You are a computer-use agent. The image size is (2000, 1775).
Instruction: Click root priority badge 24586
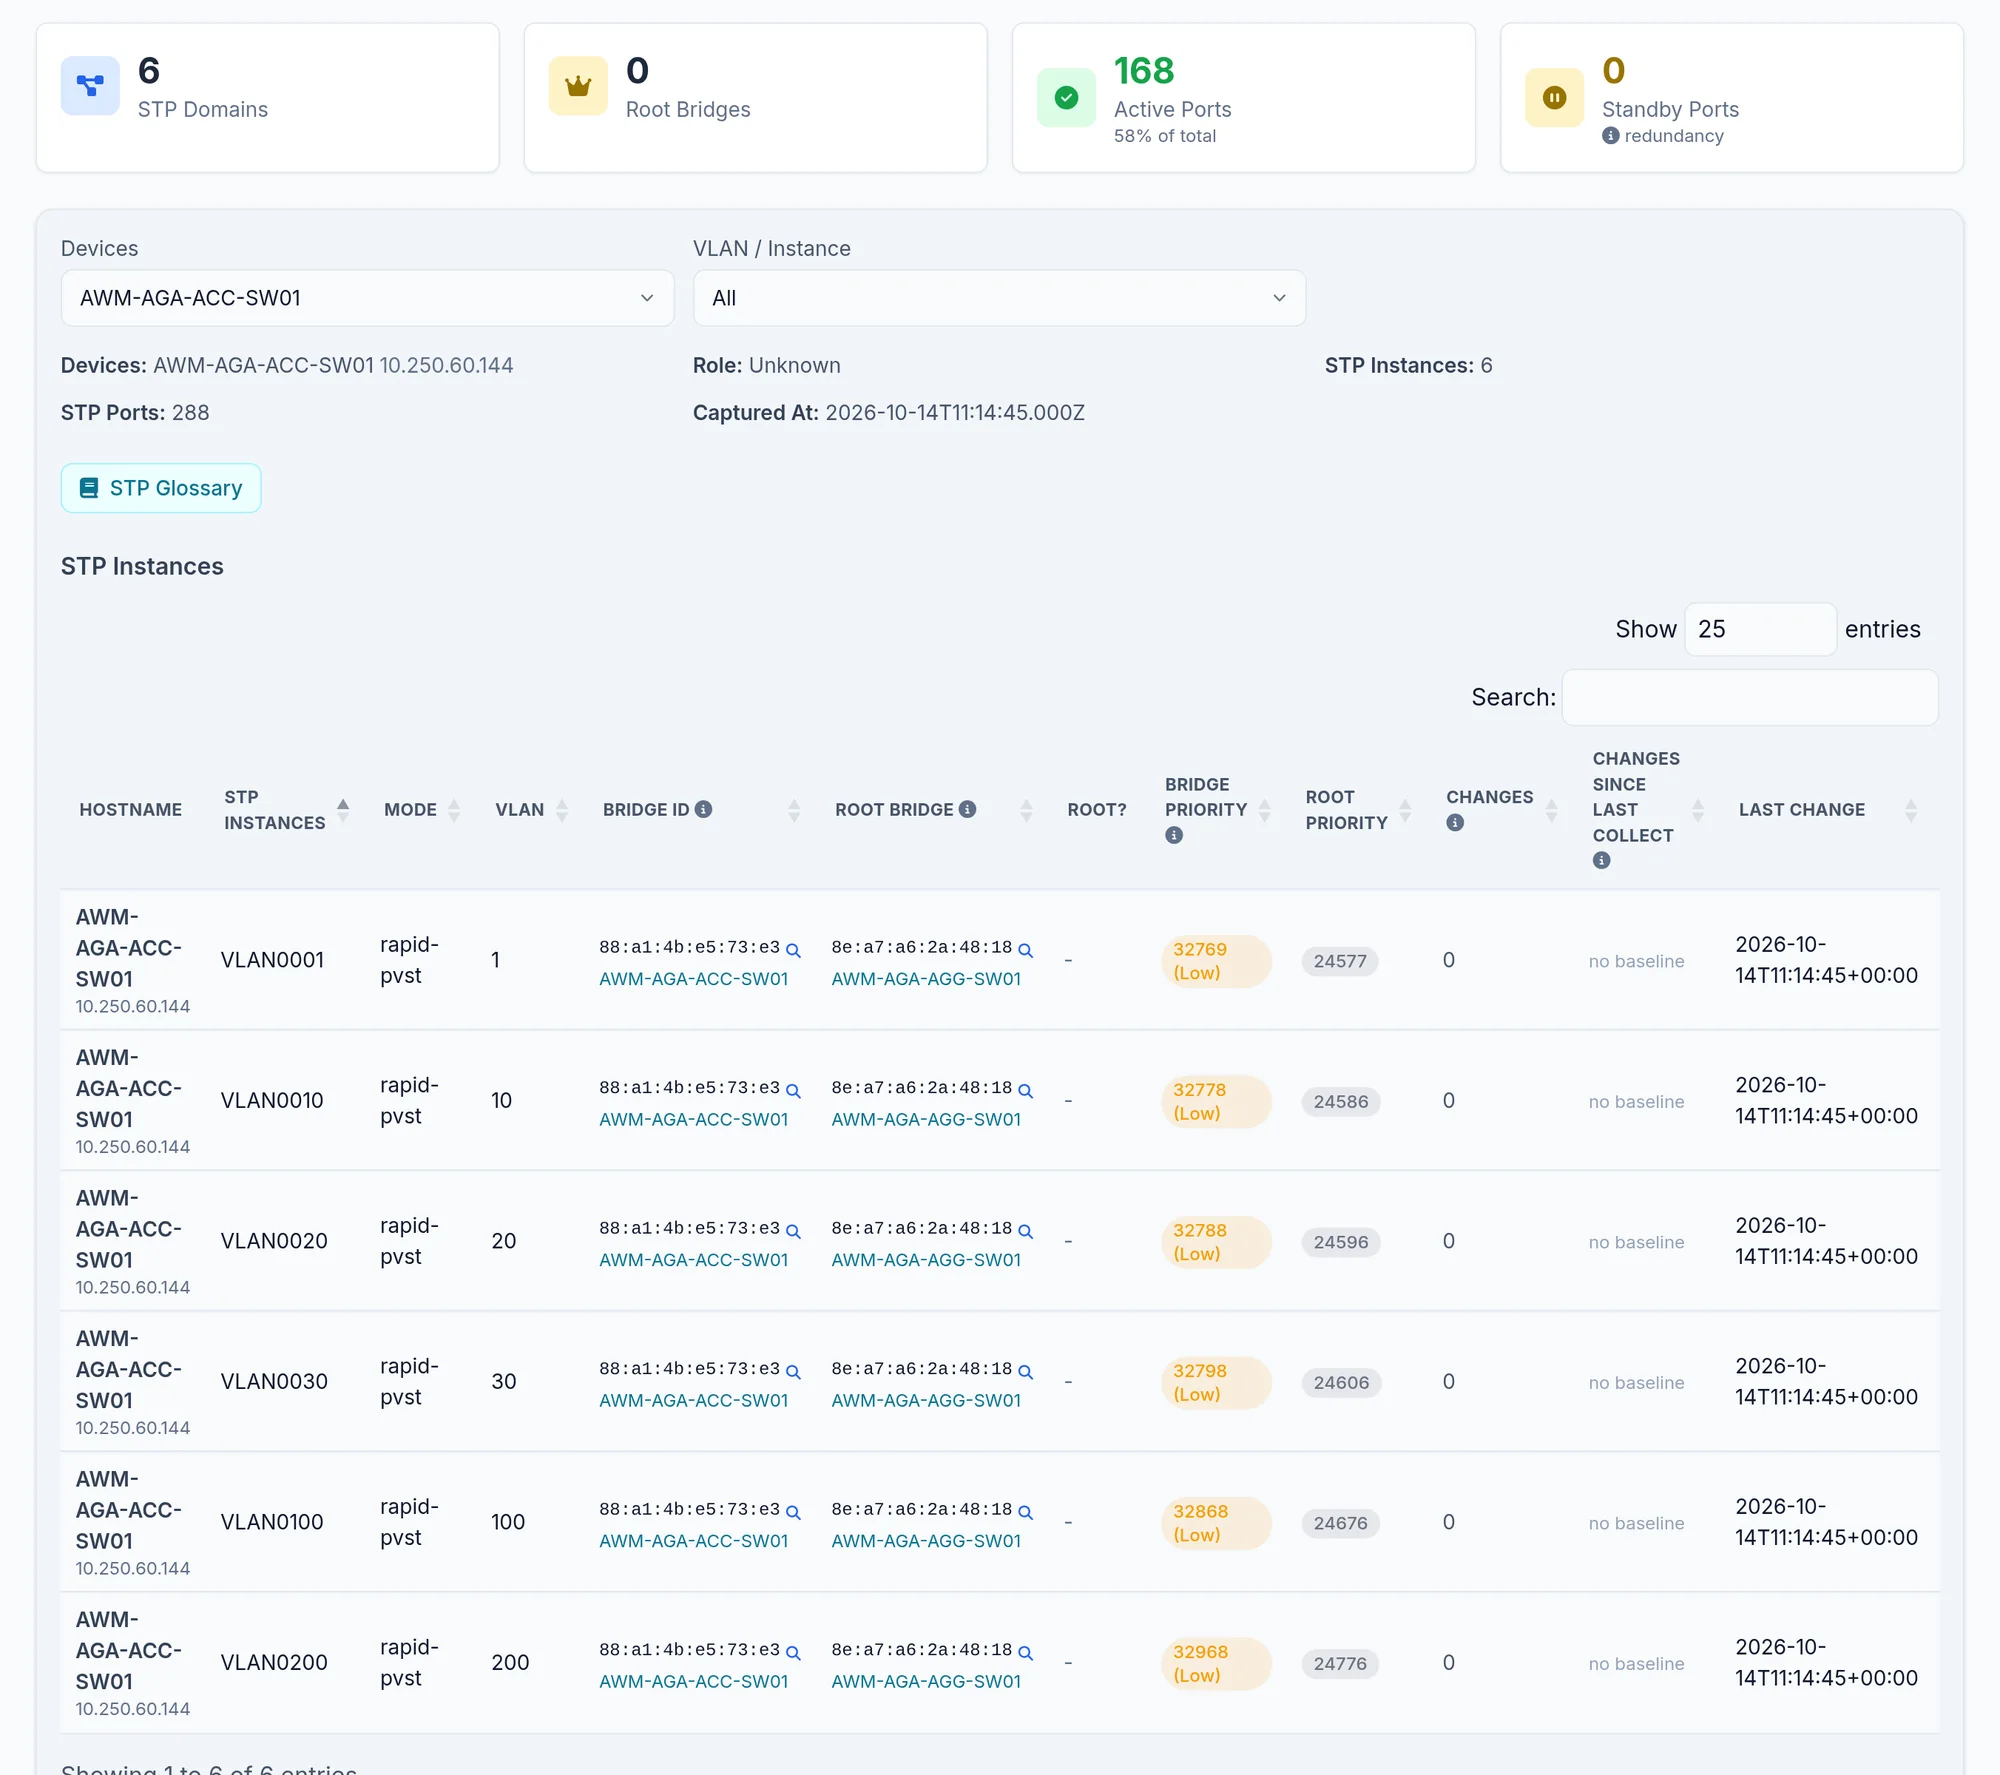(x=1341, y=1102)
